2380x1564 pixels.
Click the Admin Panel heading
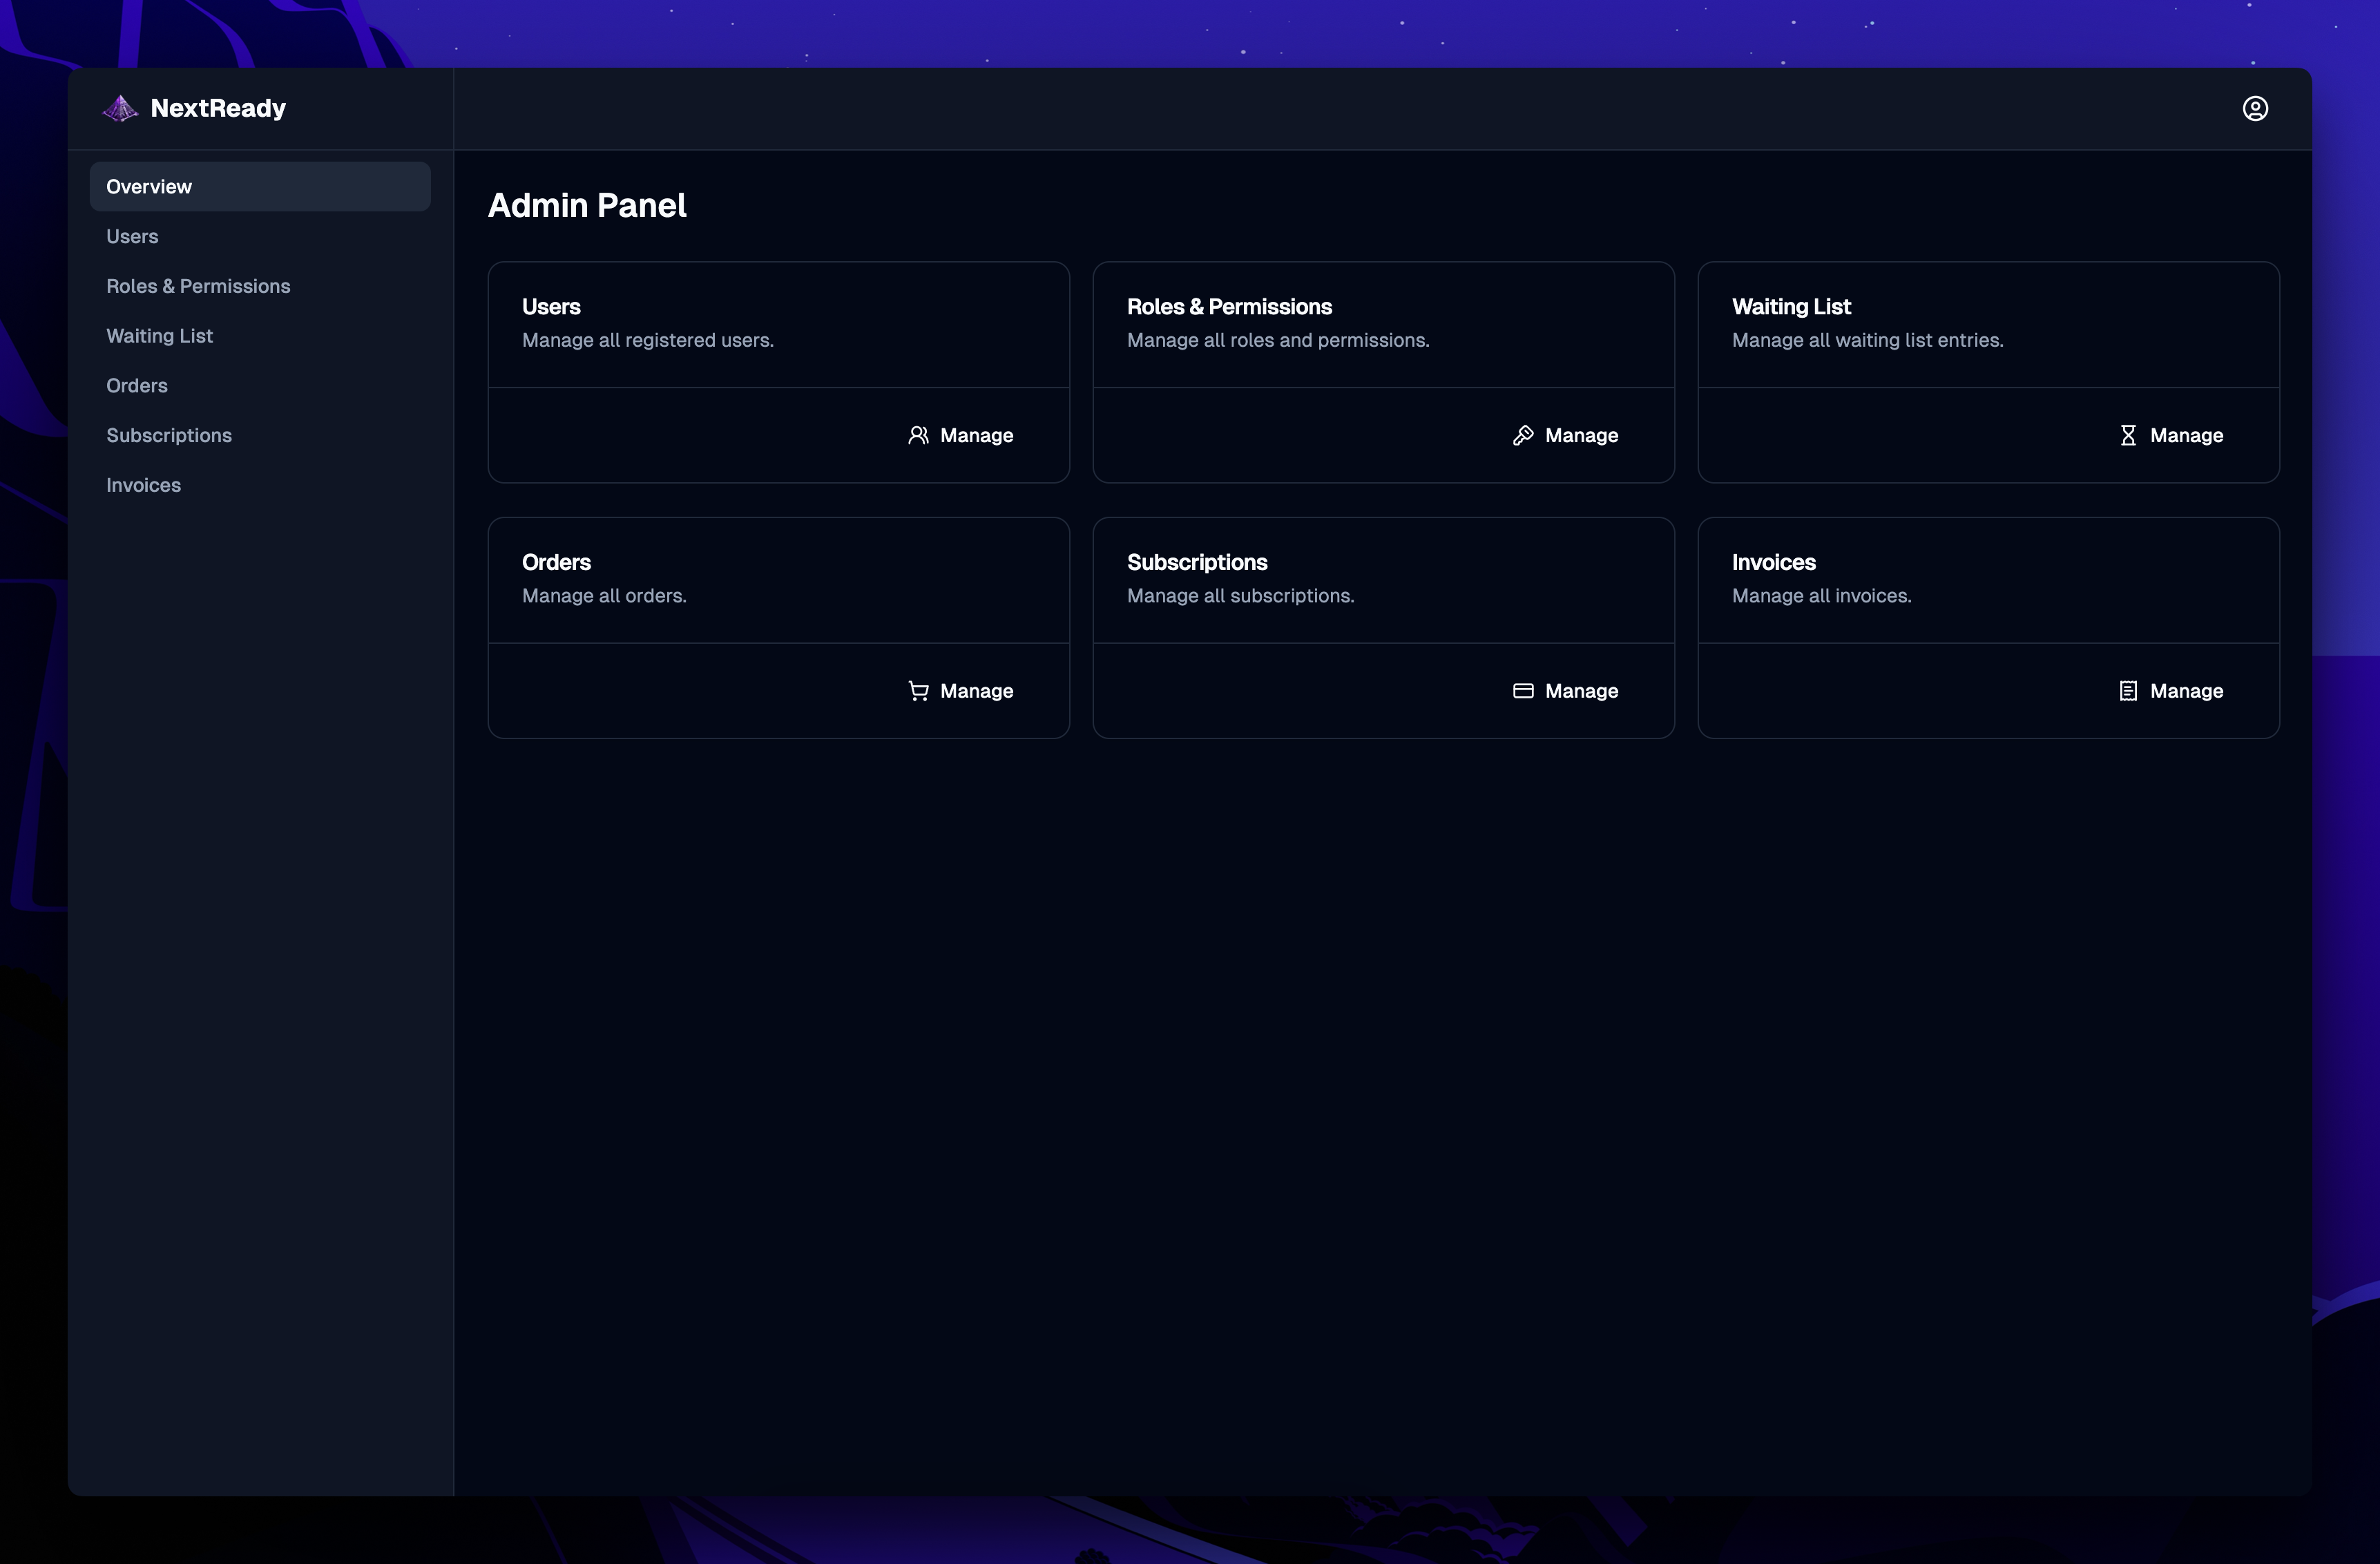587,205
